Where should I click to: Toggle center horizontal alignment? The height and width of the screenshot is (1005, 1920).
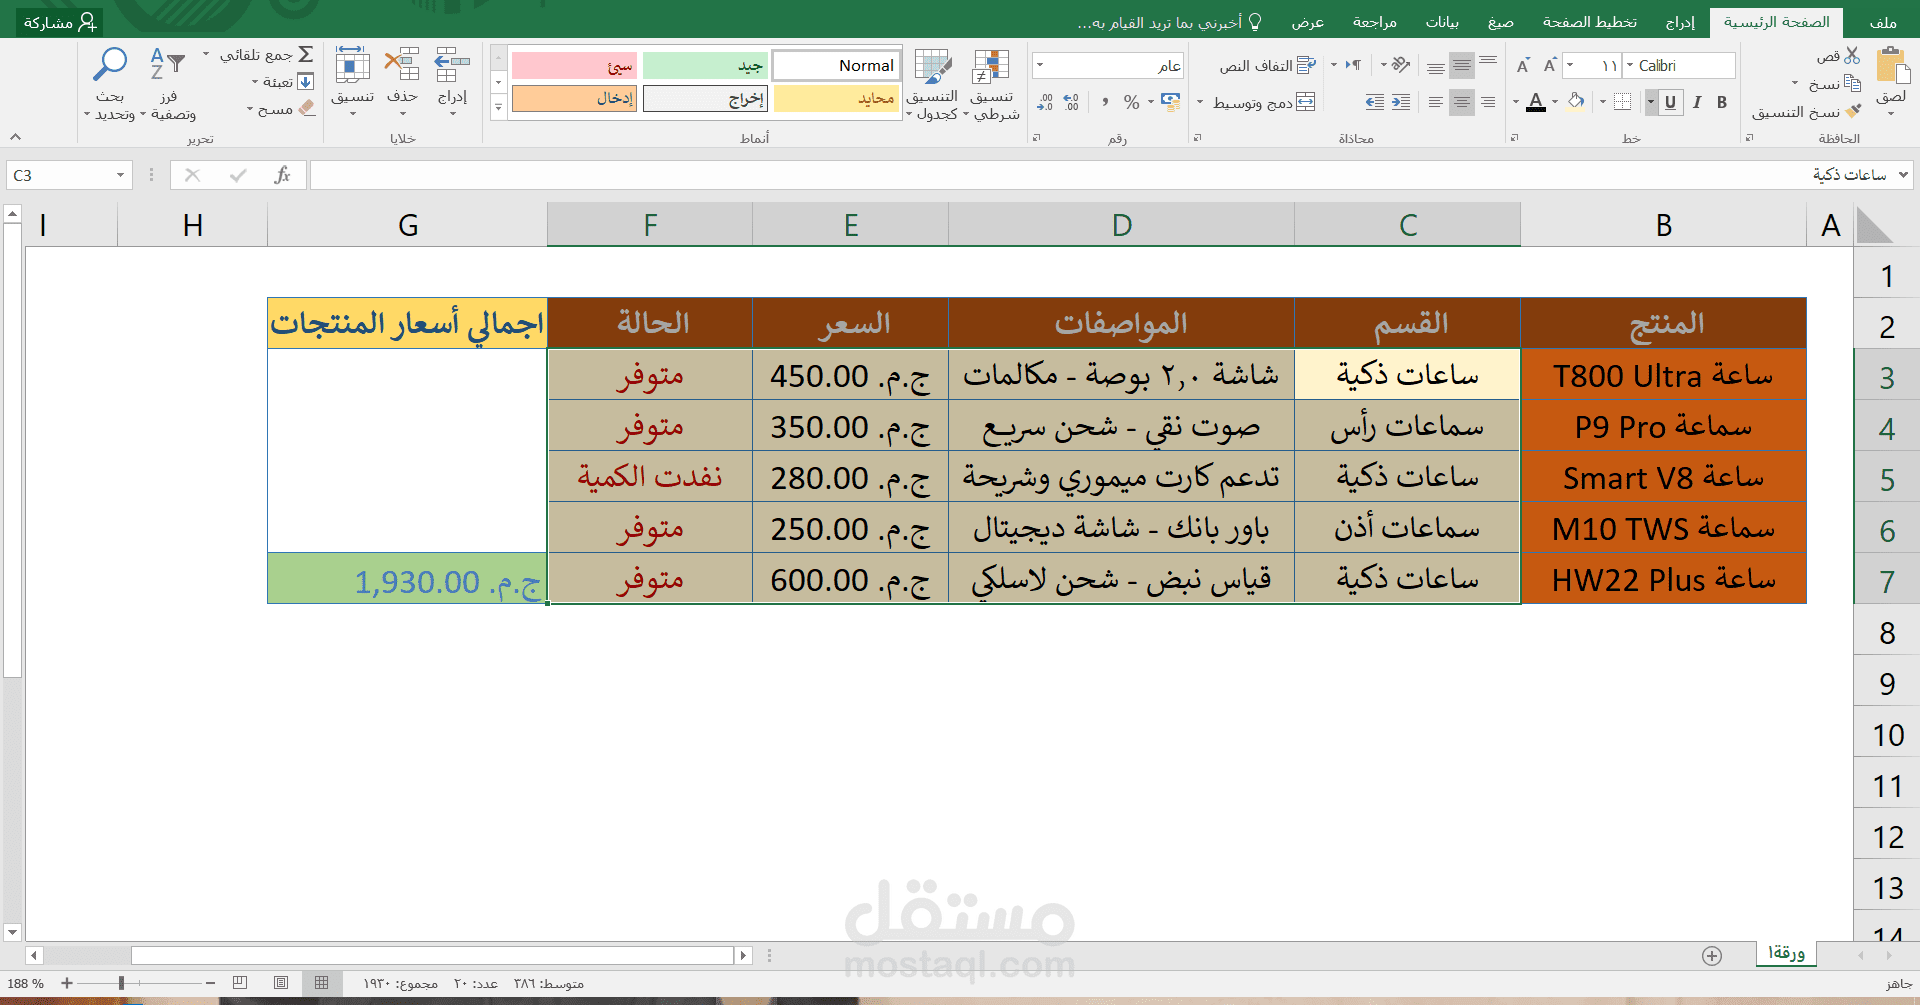[x=1462, y=102]
